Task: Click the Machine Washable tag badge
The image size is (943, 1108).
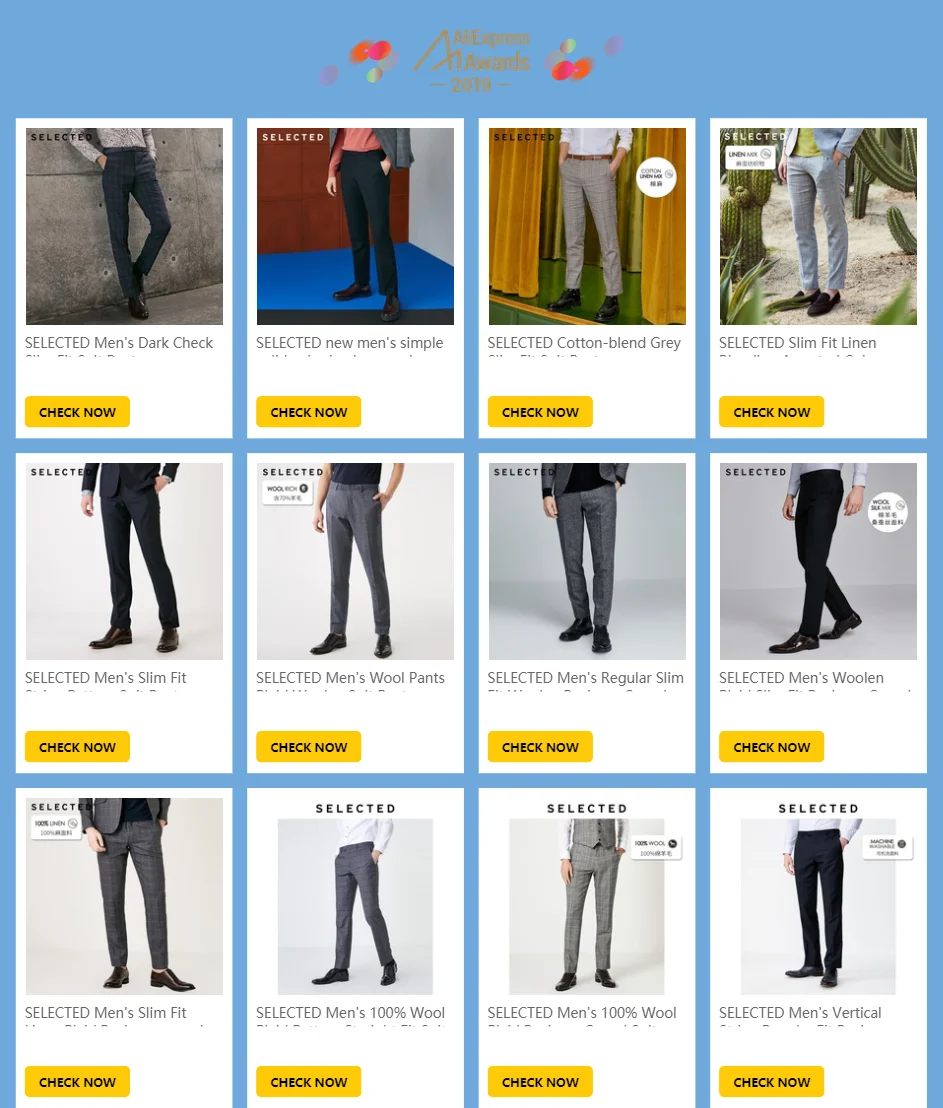Action: point(888,848)
